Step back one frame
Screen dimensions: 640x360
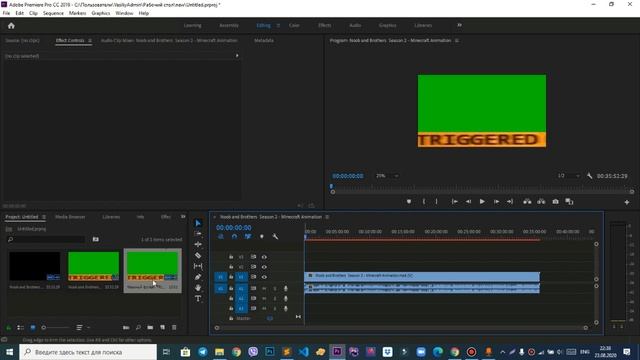tap(468, 202)
